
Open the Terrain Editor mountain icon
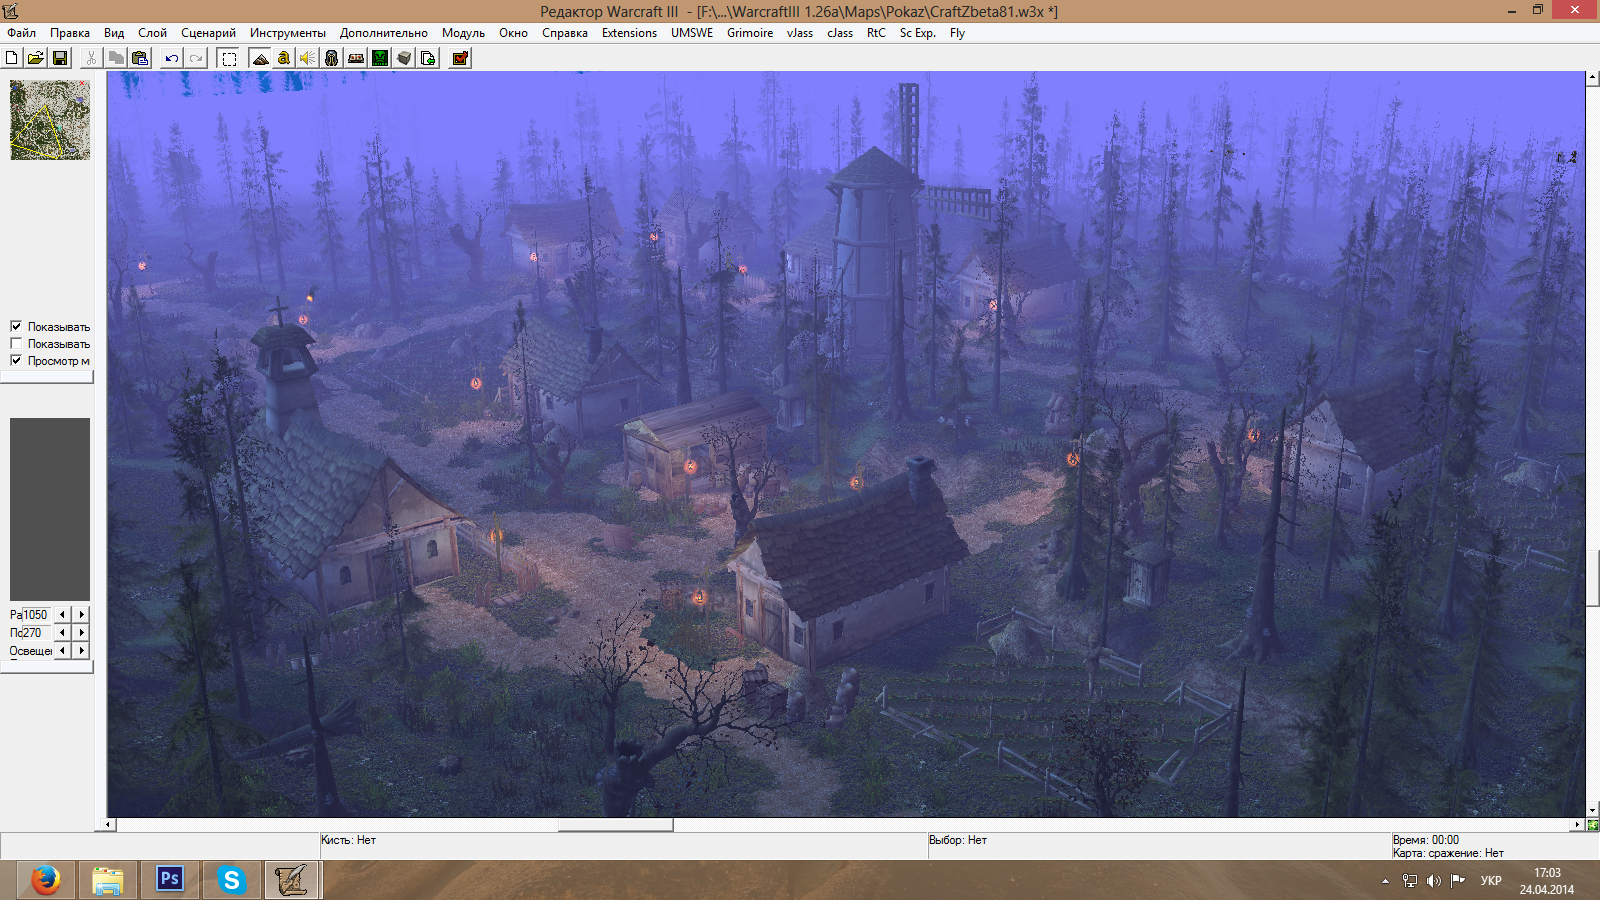pyautogui.click(x=260, y=58)
